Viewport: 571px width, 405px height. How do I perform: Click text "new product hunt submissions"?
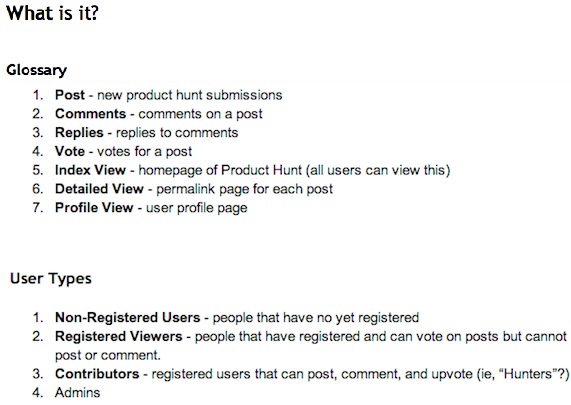[189, 95]
